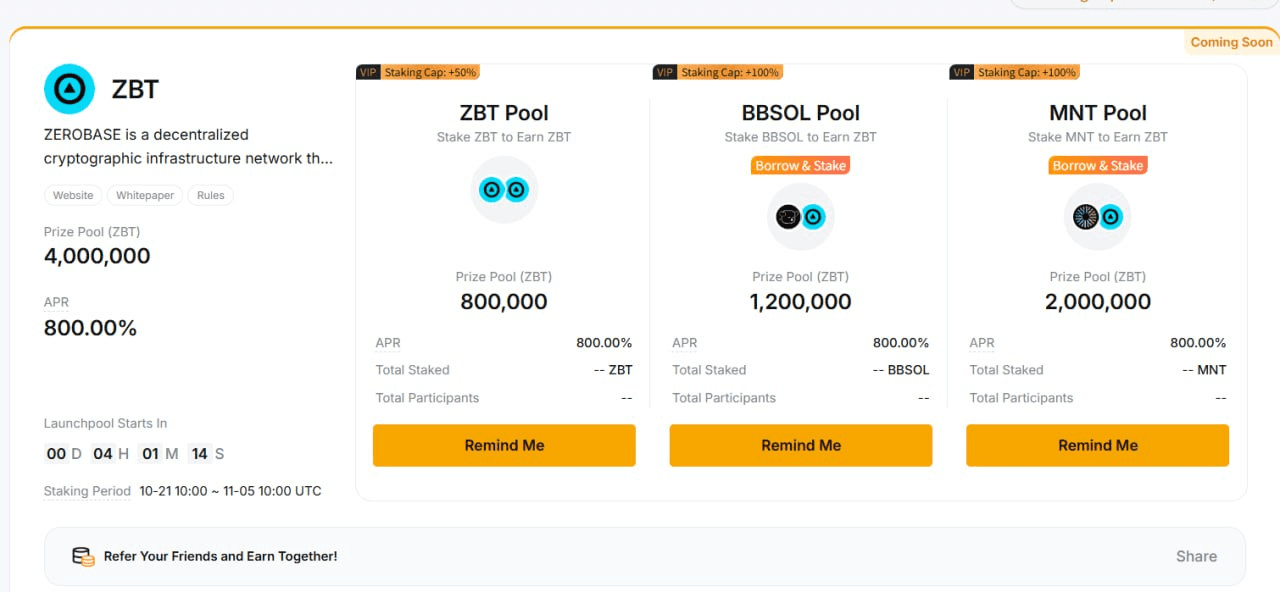This screenshot has height=592, width=1280.
Task: Click the BBSOL Pool coin pair icon
Action: click(801, 217)
